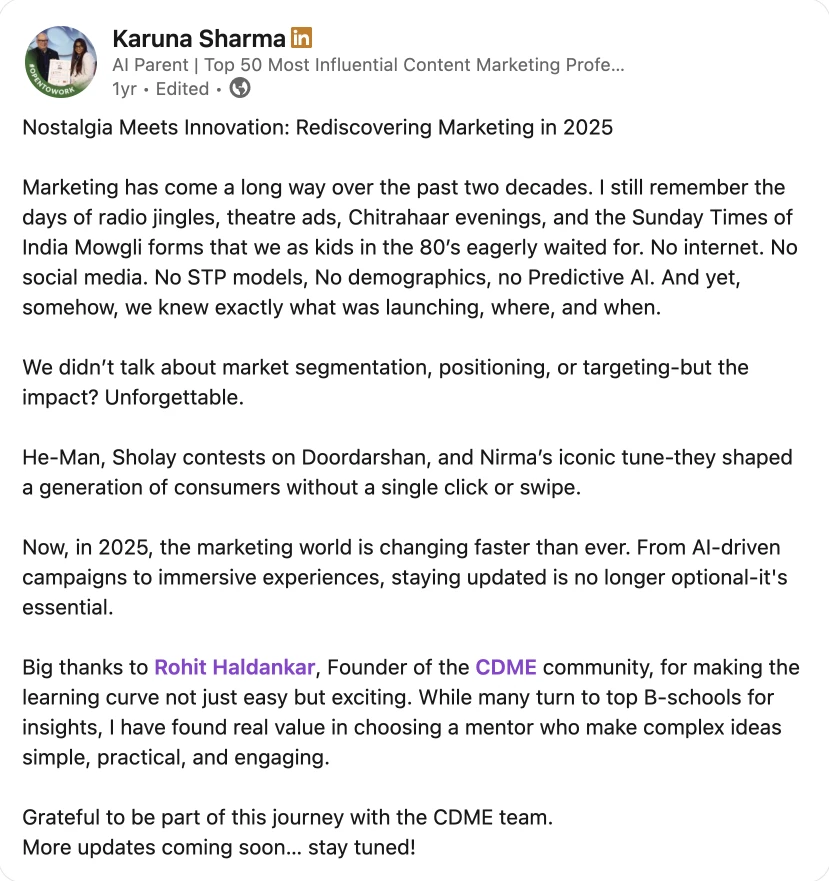Click the line starting We didn't talk
The width and height of the screenshot is (829, 881).
(386, 367)
